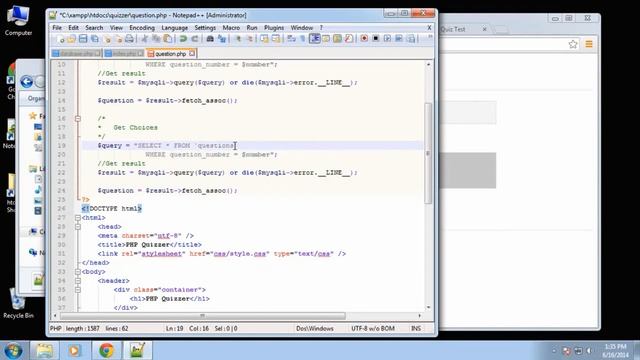Screen dimensions: 640x360
Task: Close the question.php tab via its X
Action: 192,53
